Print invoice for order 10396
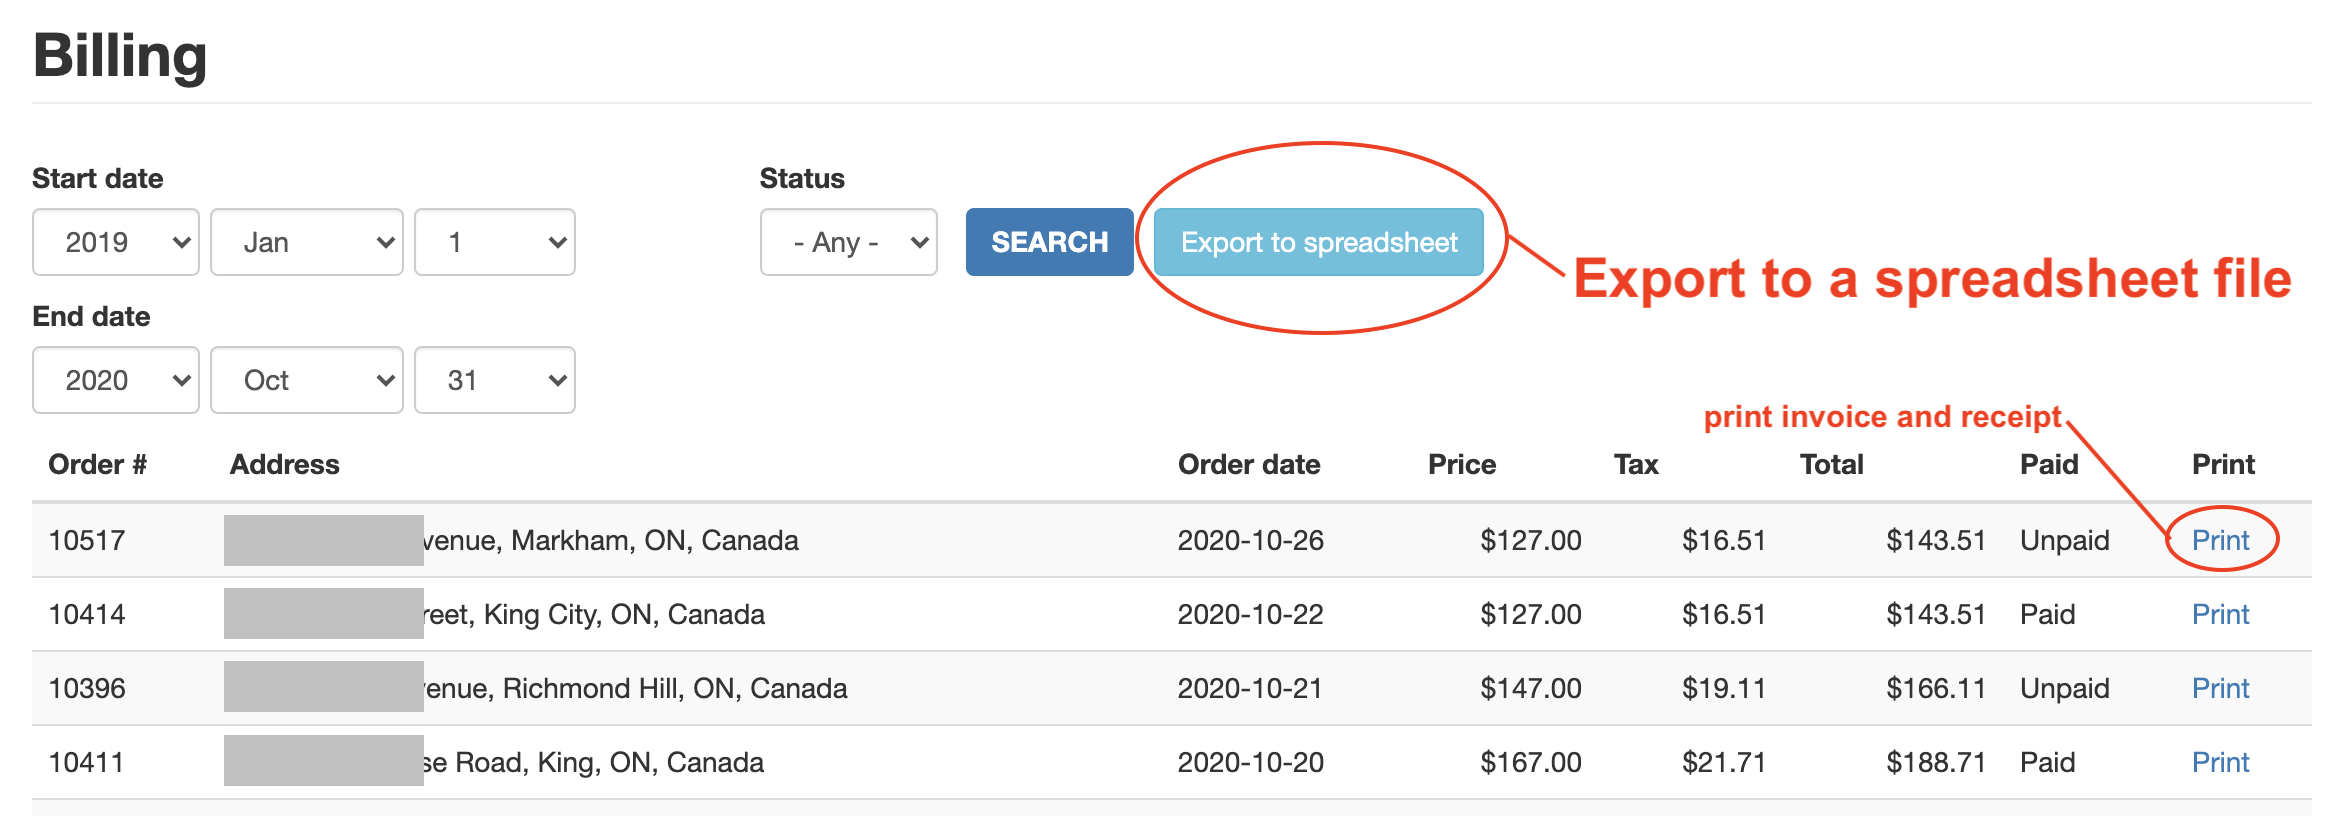This screenshot has width=2342, height=816. pyautogui.click(x=2220, y=688)
